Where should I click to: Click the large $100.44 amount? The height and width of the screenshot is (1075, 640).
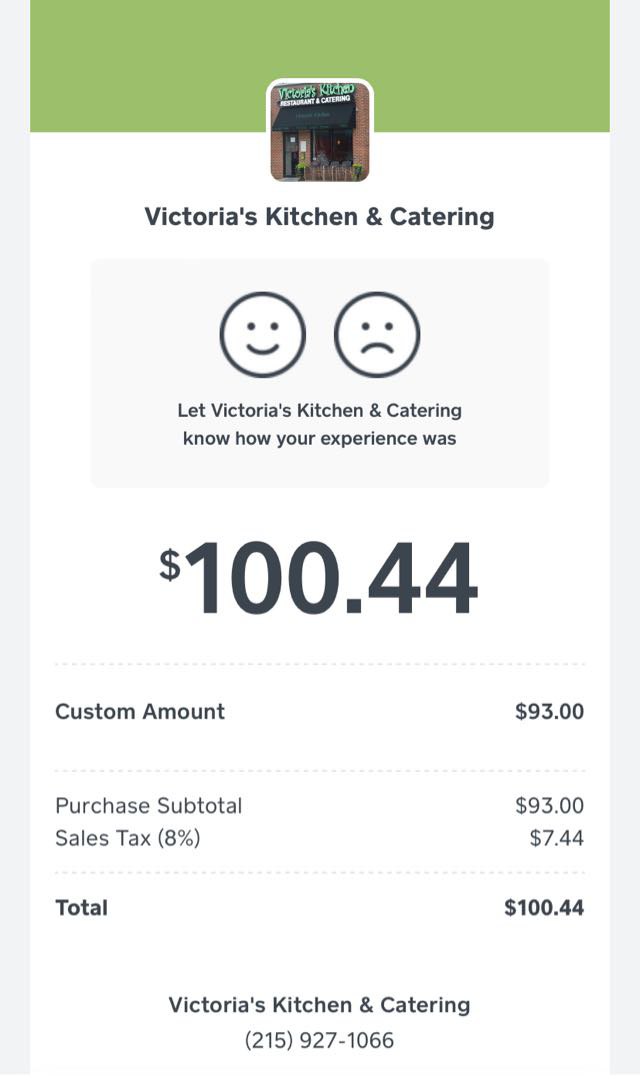330,580
